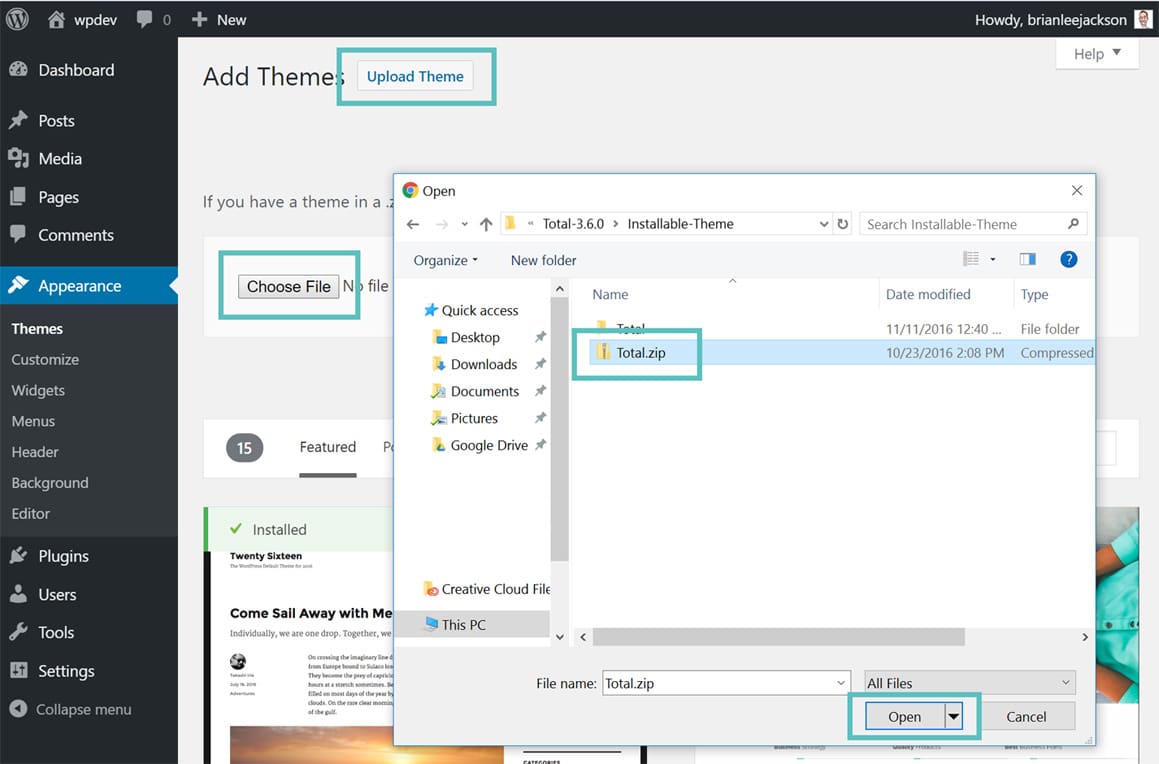Open the comments bubble icon showing zero
Screen dimensions: 1159x764
(143, 18)
